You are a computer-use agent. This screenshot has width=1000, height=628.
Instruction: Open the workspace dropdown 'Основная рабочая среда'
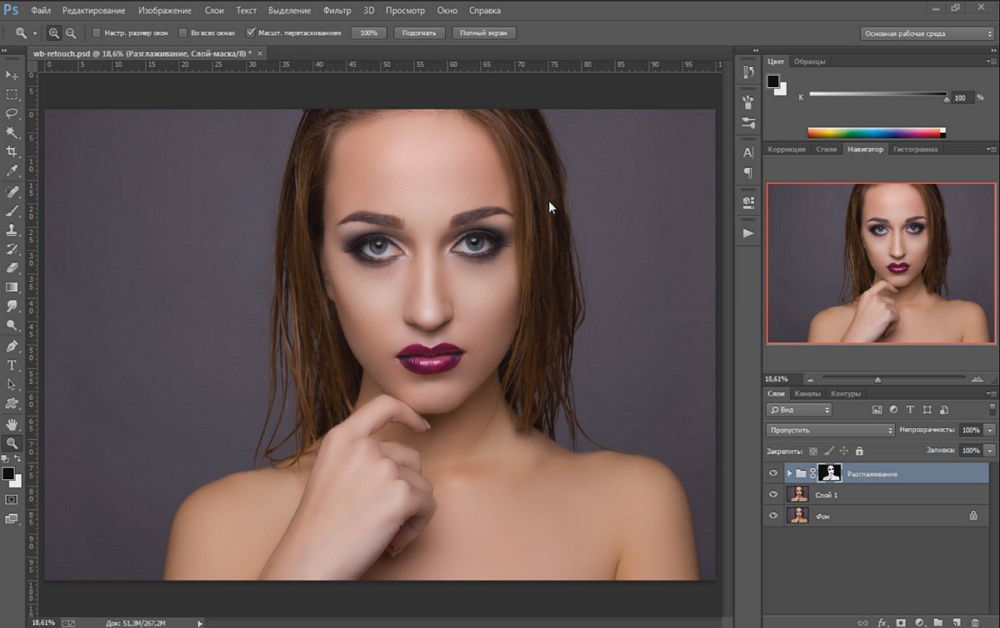[926, 33]
